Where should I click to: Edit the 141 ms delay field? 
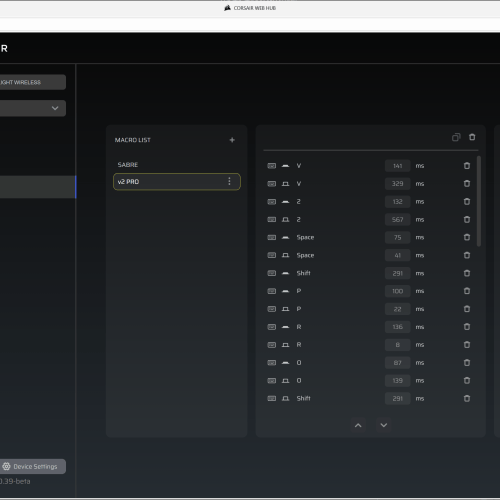point(397,166)
